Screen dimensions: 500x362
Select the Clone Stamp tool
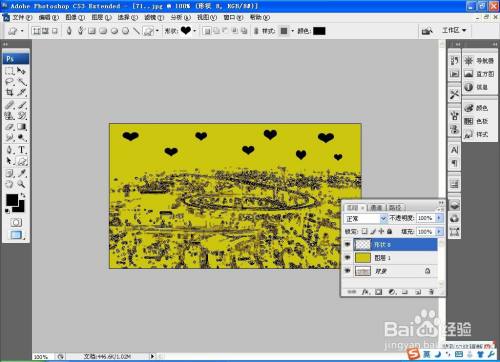[x=9, y=116]
